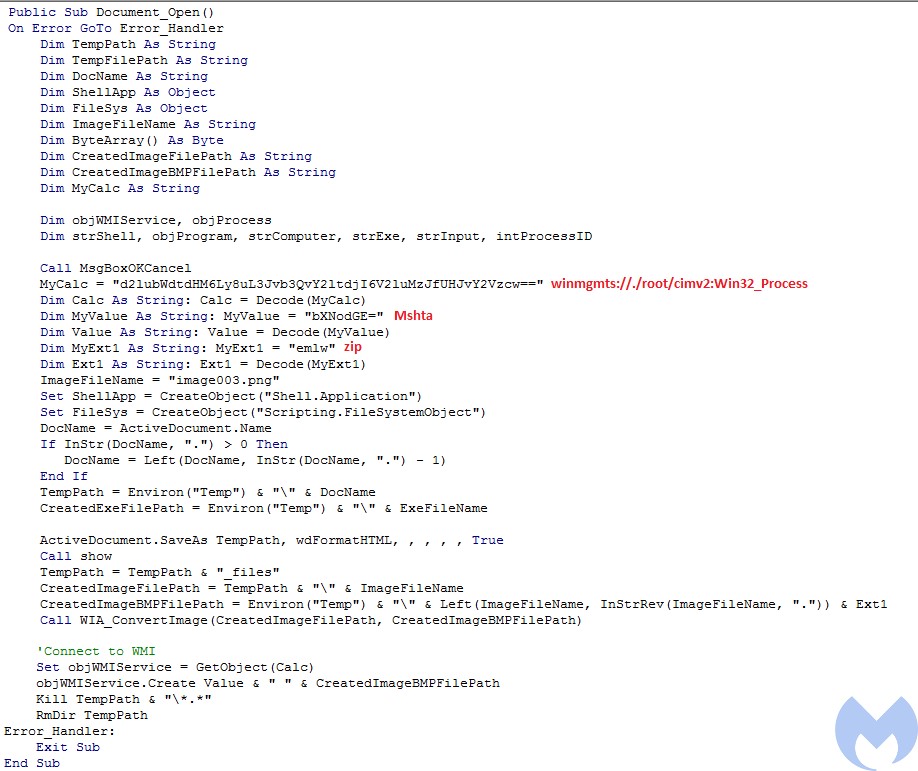
Task: Click the red "Mshta" annotation
Action: (413, 316)
